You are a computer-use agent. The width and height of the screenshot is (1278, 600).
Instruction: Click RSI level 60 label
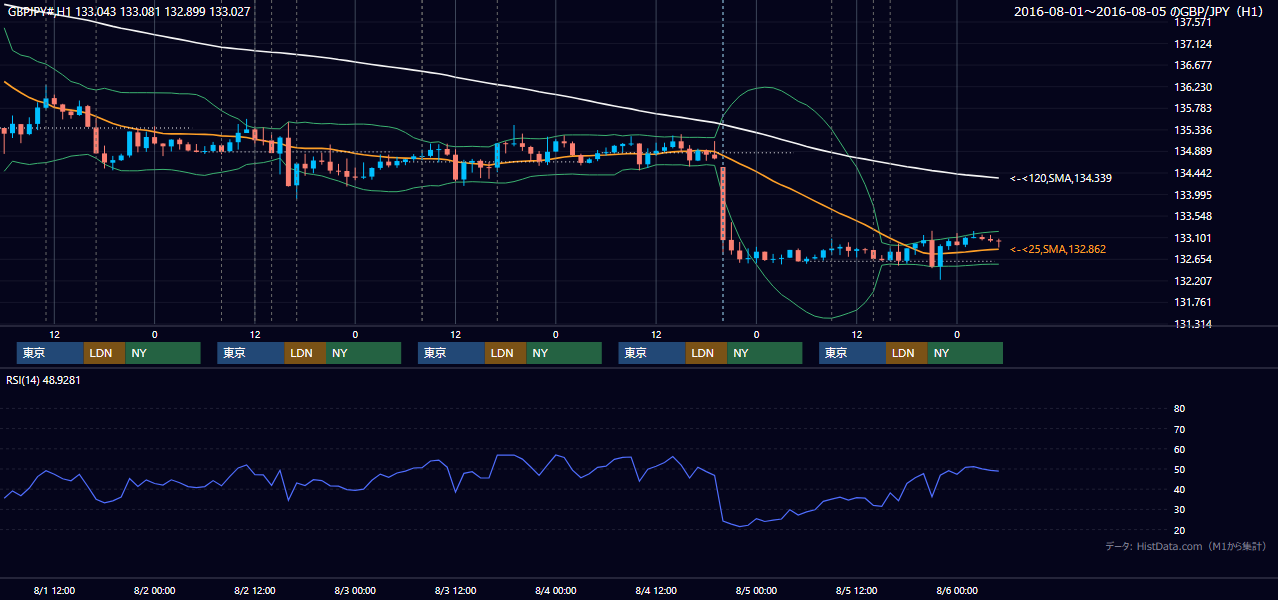[x=1179, y=449]
